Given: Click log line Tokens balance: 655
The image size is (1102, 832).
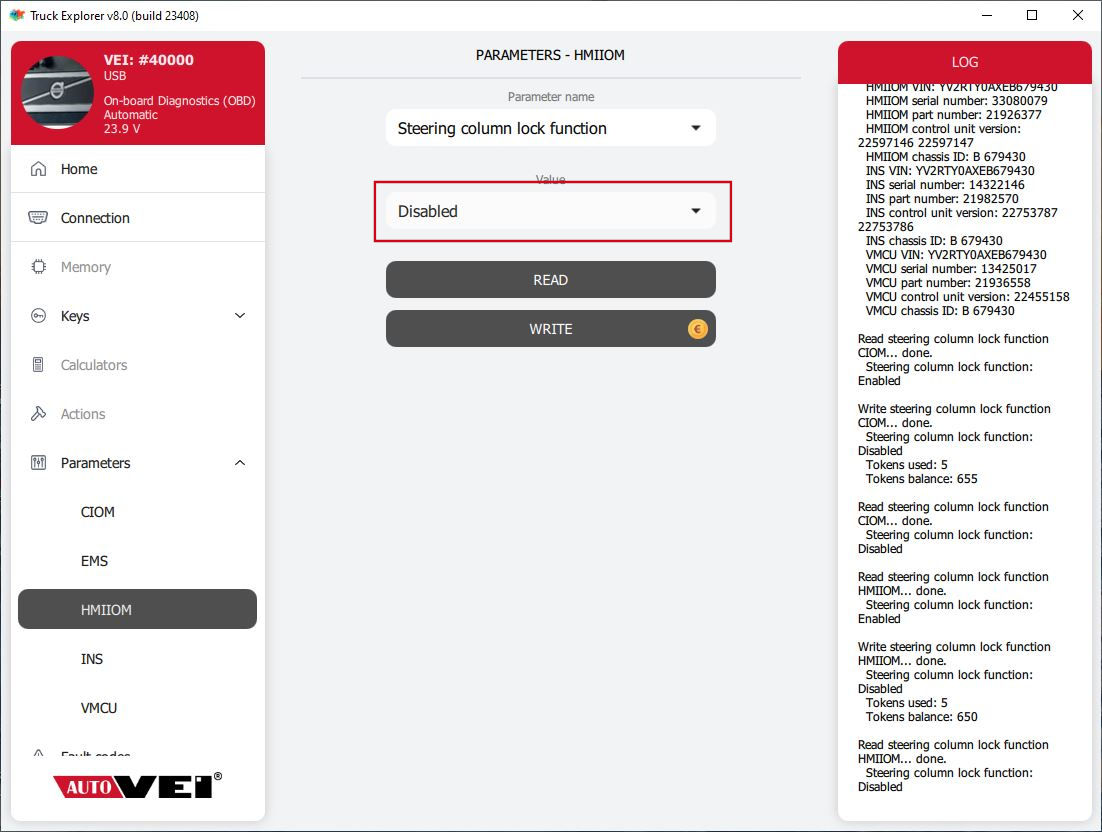Looking at the screenshot, I should (x=921, y=479).
